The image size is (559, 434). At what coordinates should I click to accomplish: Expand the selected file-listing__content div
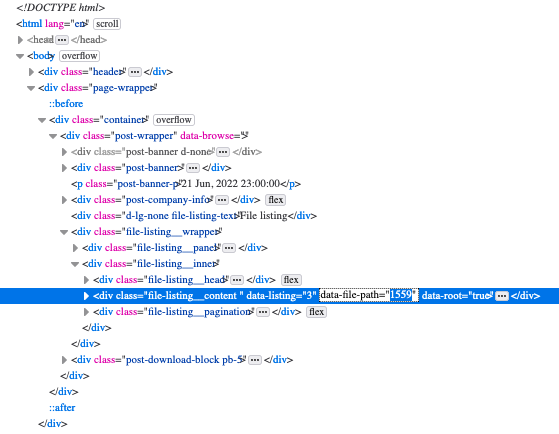[x=87, y=296]
